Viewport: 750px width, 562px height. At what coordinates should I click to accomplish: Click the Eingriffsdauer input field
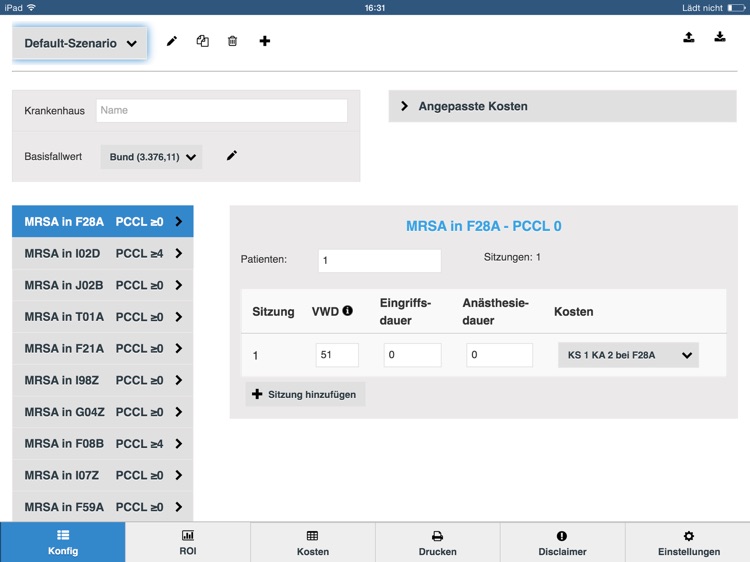(412, 355)
